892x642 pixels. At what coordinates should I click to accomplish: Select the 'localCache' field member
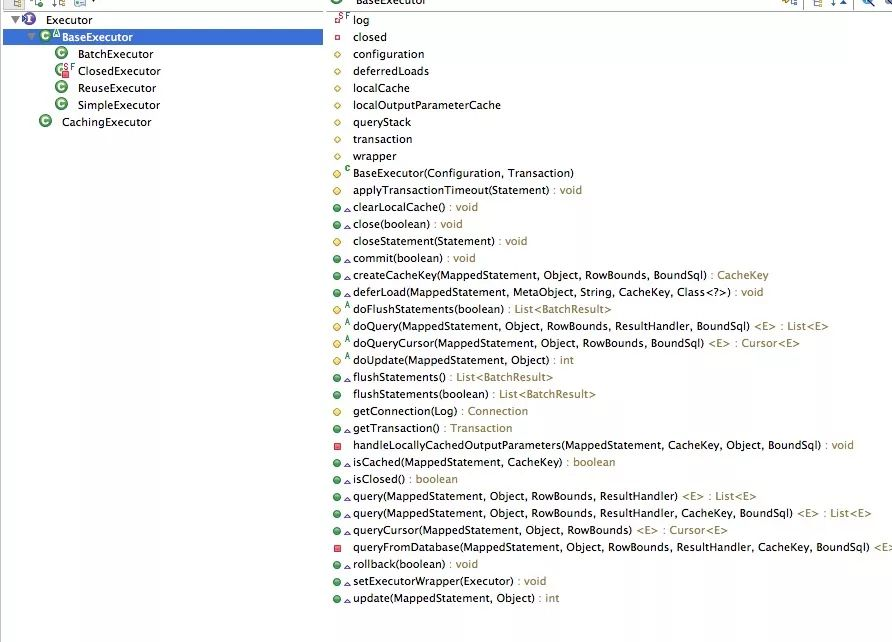(381, 88)
